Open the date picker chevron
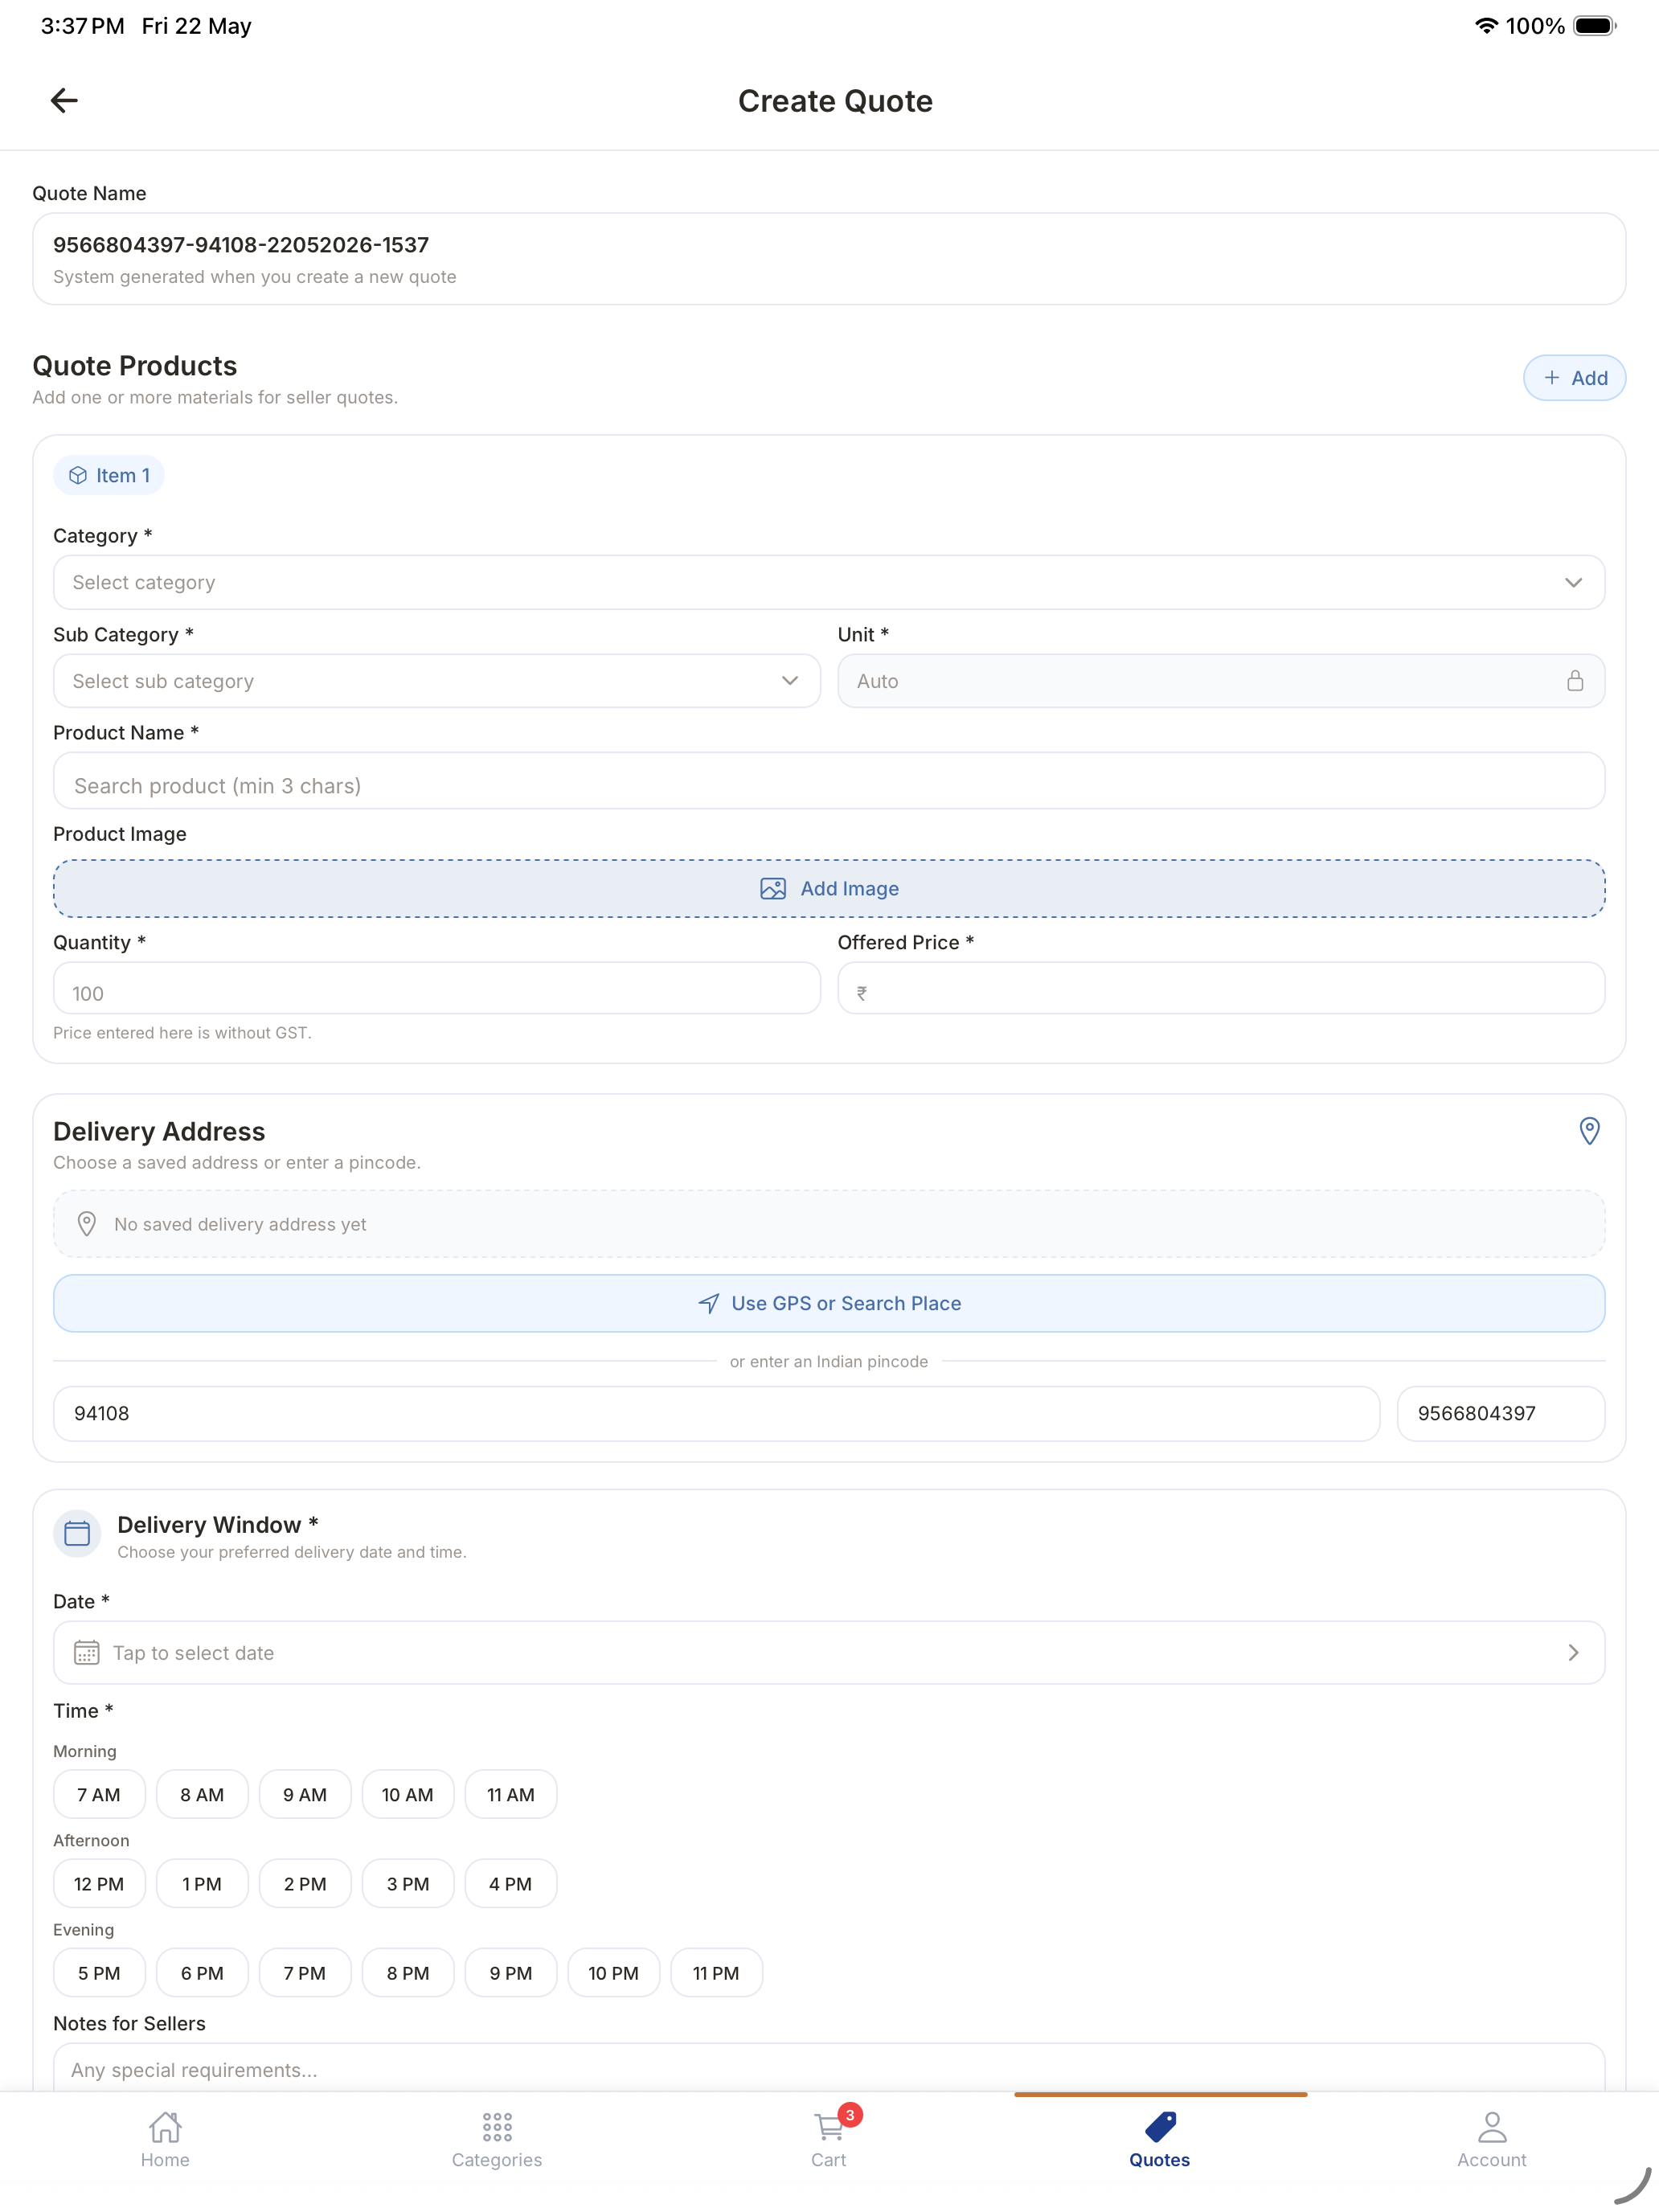Image resolution: width=1659 pixels, height=2212 pixels. point(1573,1653)
